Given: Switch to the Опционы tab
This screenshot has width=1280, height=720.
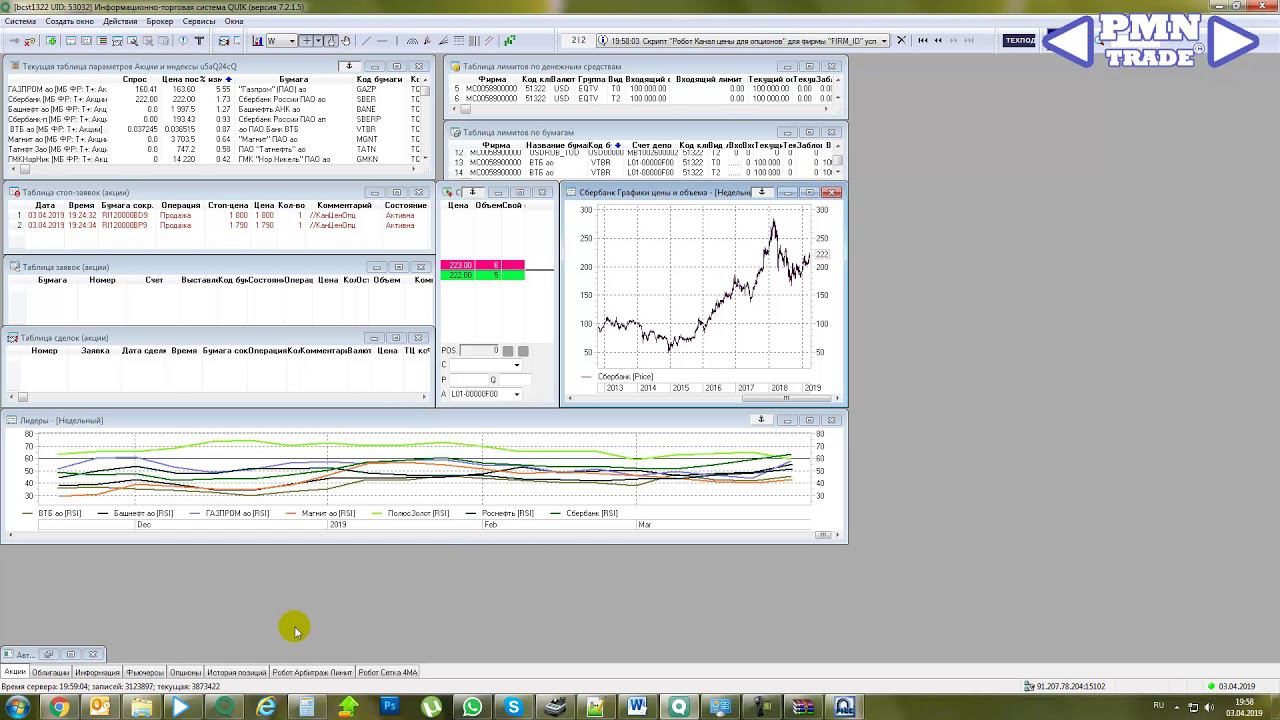Looking at the screenshot, I should point(185,672).
